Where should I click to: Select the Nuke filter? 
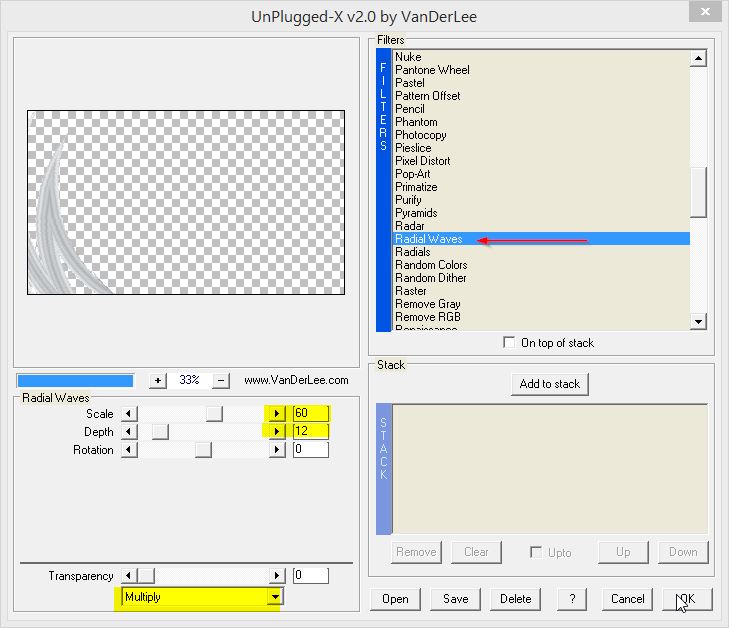pyautogui.click(x=408, y=57)
